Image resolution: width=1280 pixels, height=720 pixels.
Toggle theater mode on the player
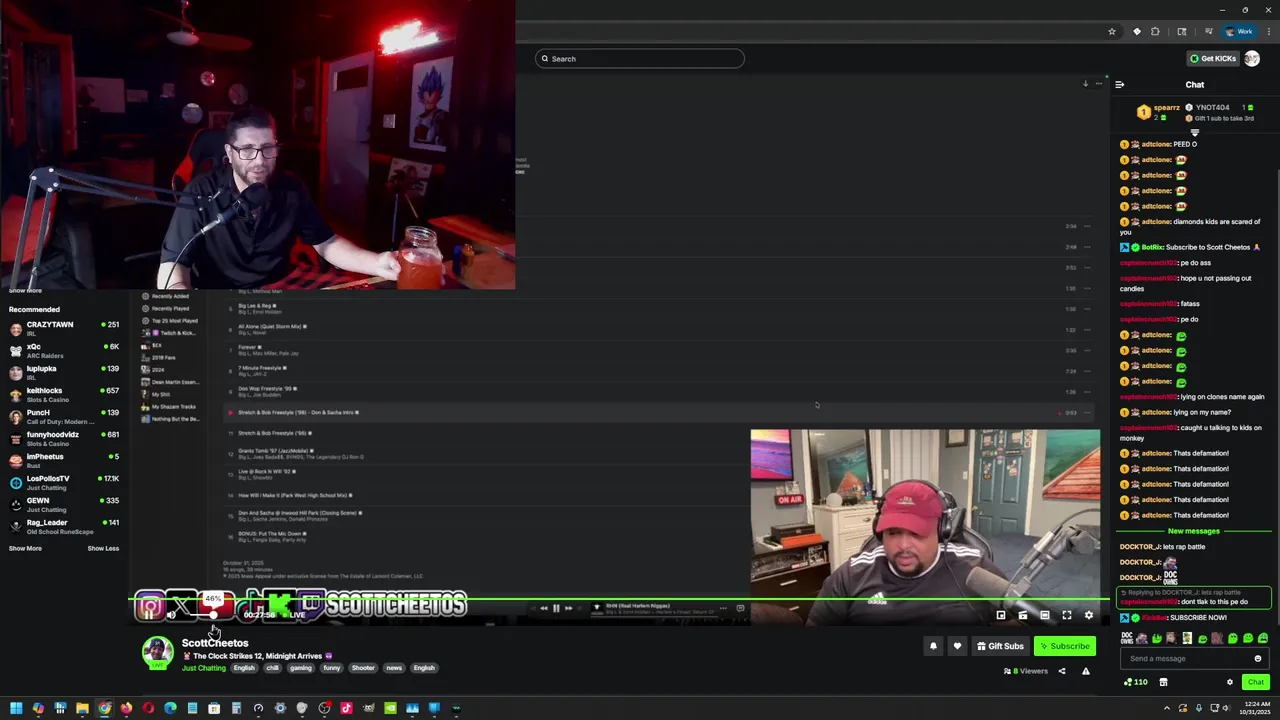coord(1045,615)
